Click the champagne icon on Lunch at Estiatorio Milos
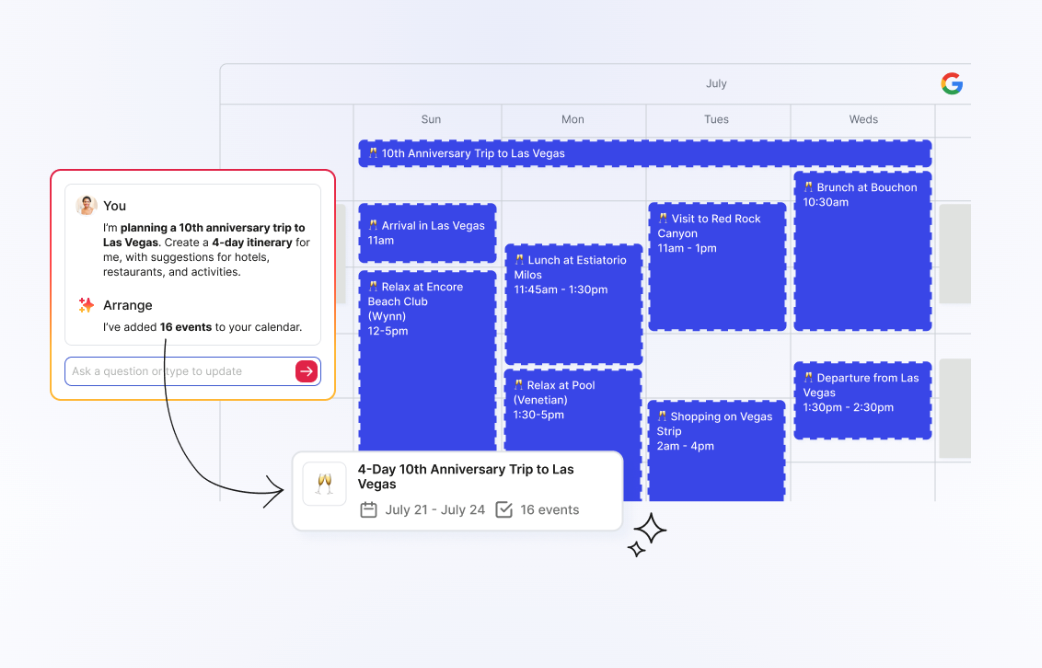The width and height of the screenshot is (1042, 668). (x=519, y=260)
